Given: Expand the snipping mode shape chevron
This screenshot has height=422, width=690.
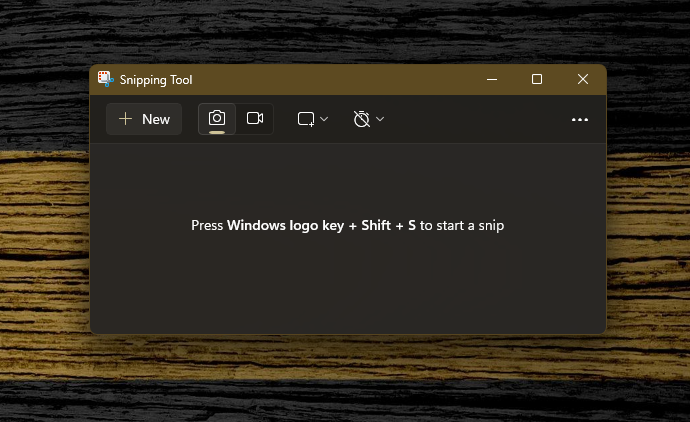Looking at the screenshot, I should click(x=324, y=119).
